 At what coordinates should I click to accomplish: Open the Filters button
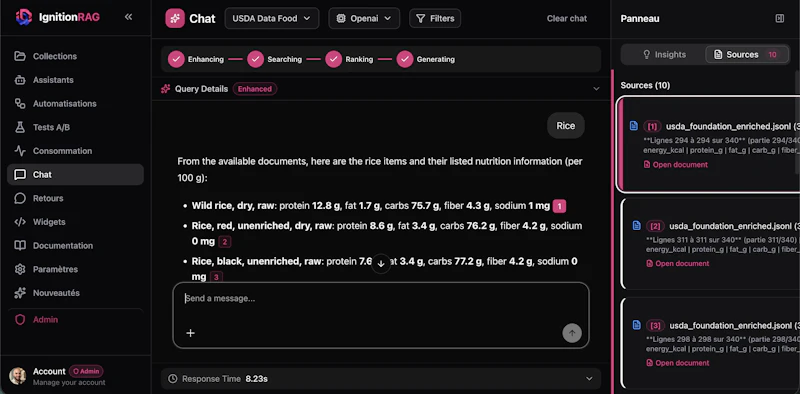[x=435, y=18]
